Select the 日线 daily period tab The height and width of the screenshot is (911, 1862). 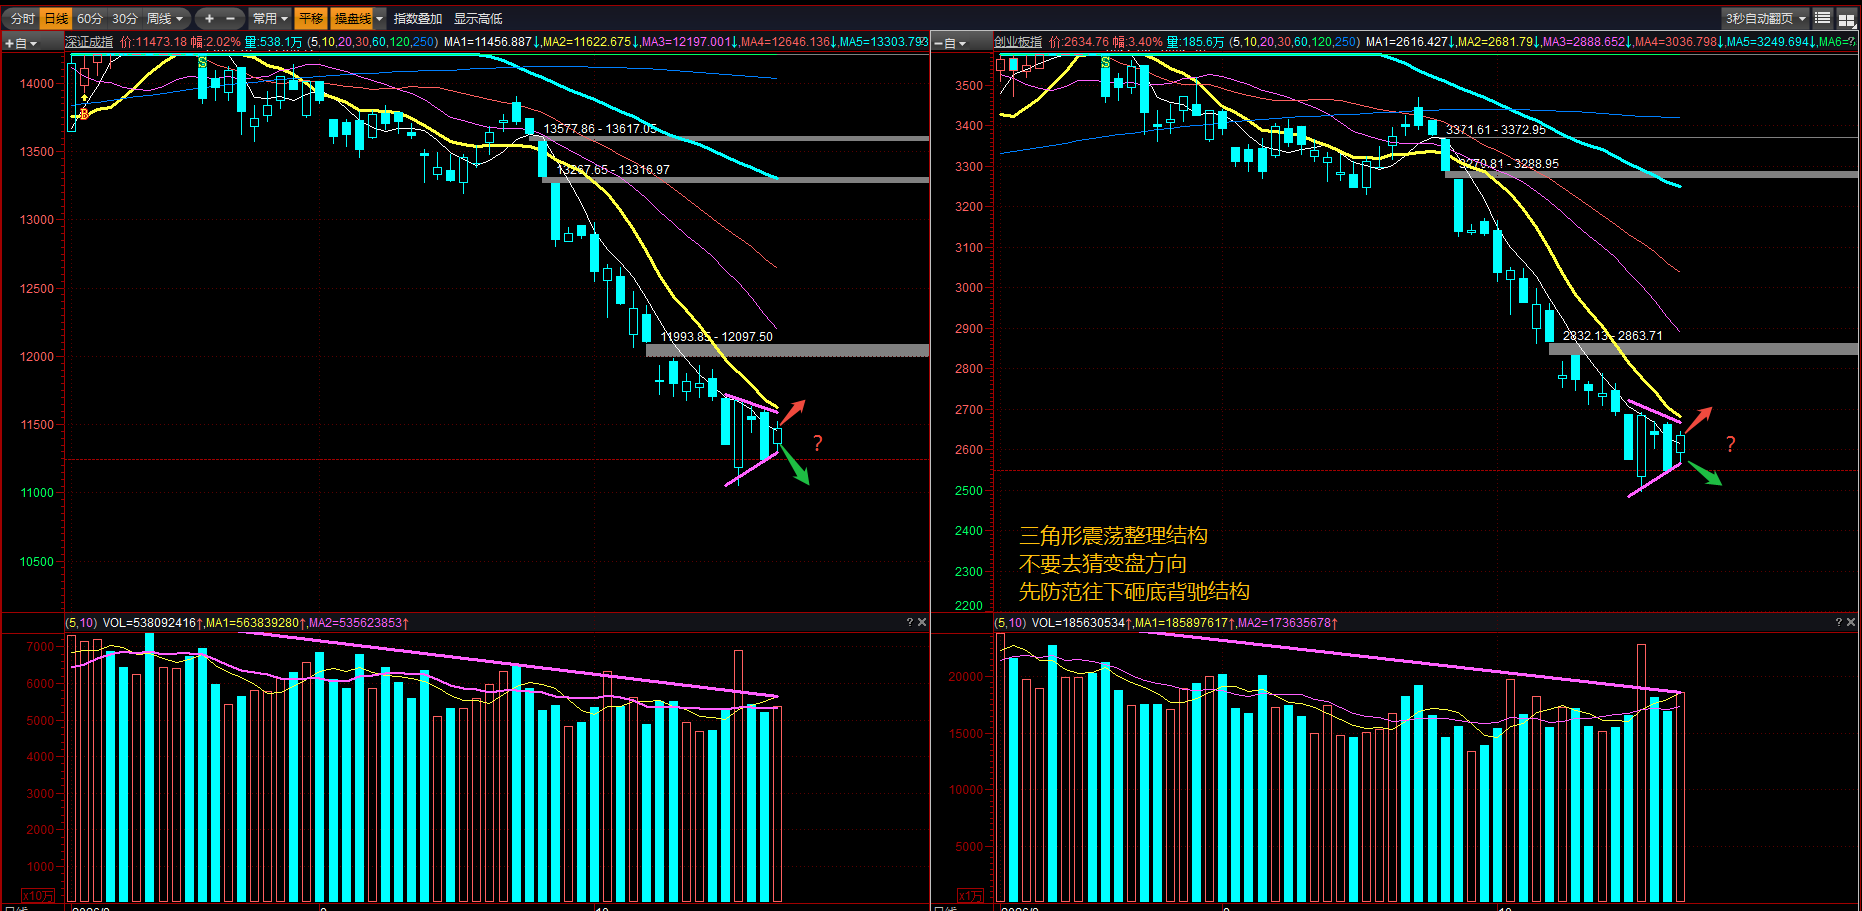click(x=57, y=18)
